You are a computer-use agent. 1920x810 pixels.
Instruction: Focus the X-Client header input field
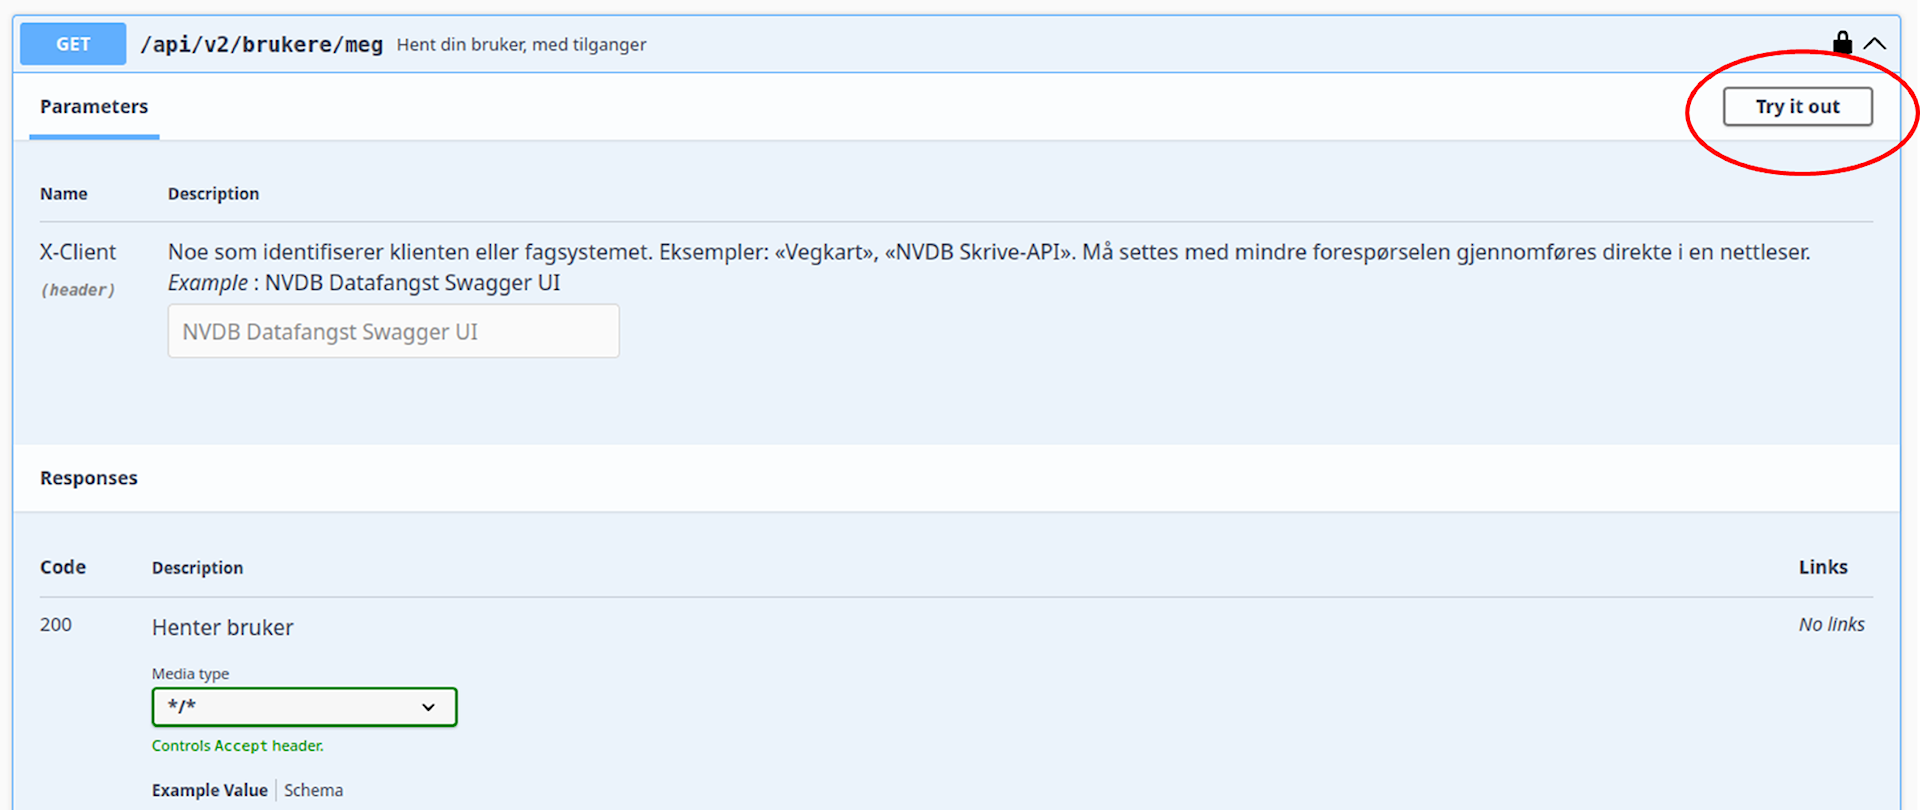coord(393,332)
